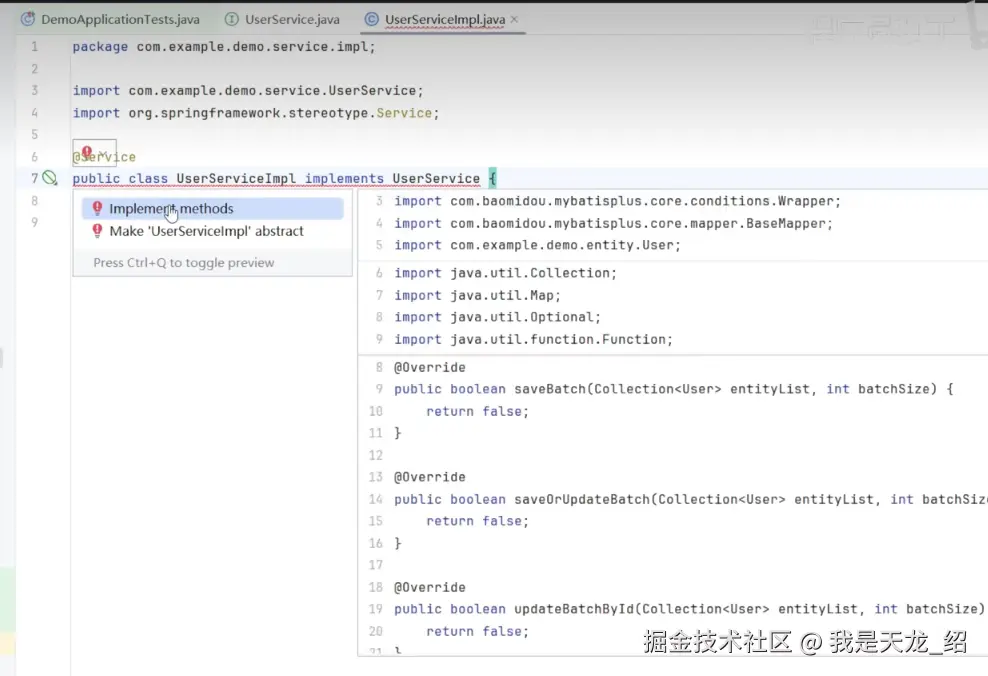Click @Override above saveBatch in preview

tap(430, 367)
